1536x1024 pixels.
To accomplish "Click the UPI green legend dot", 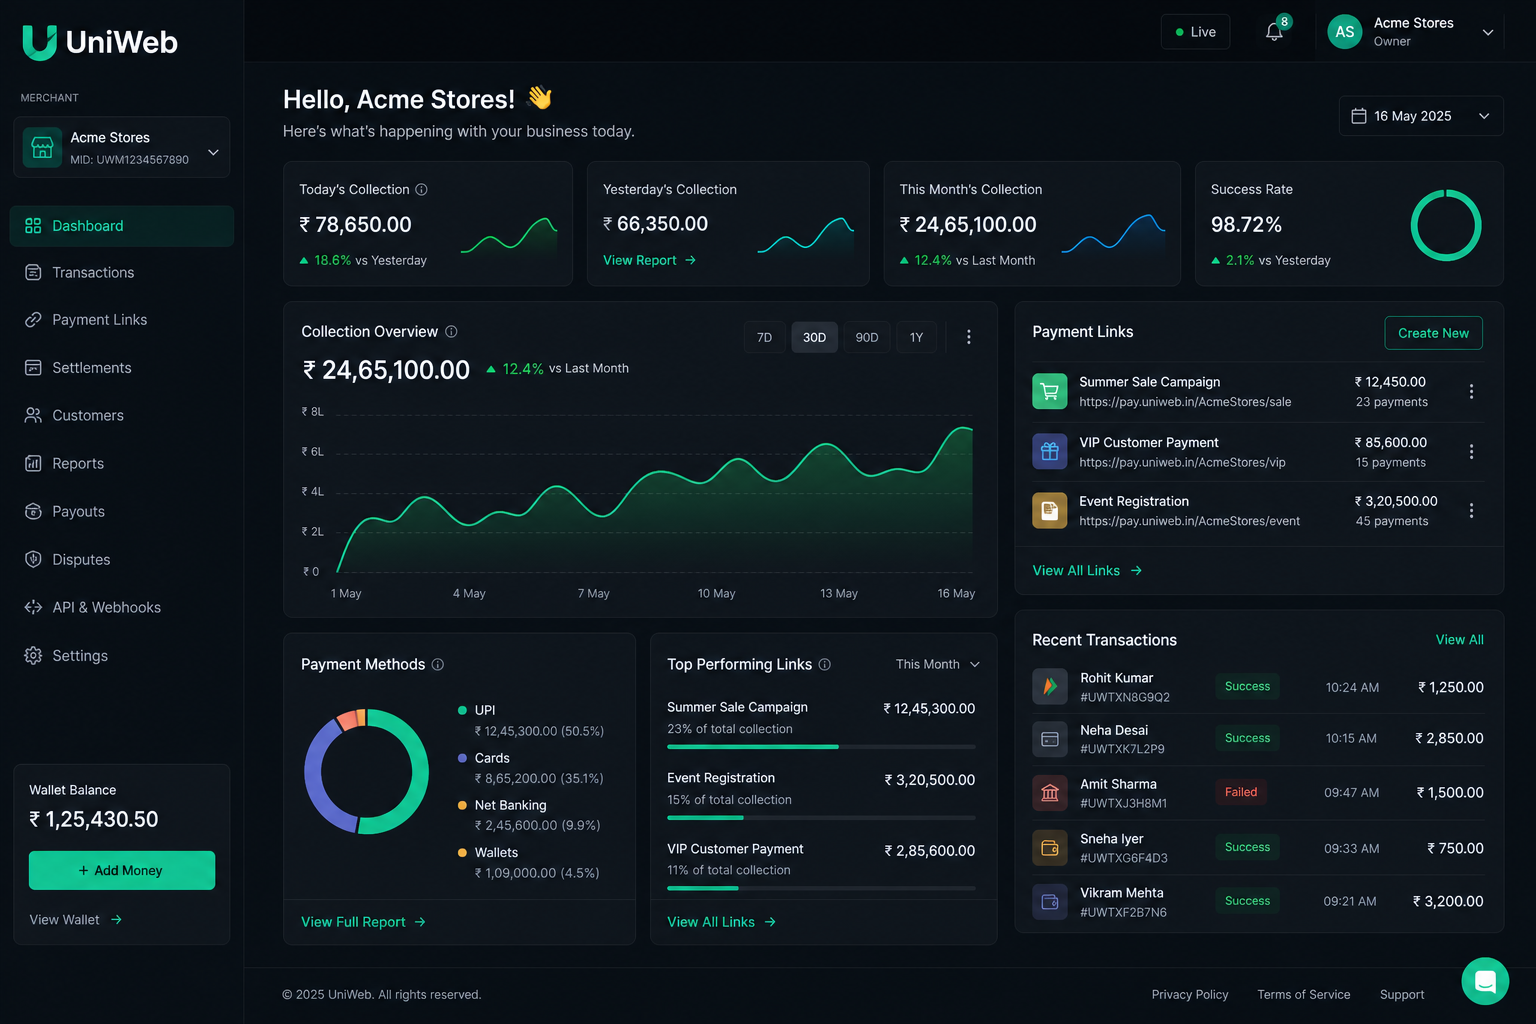I will 462,710.
